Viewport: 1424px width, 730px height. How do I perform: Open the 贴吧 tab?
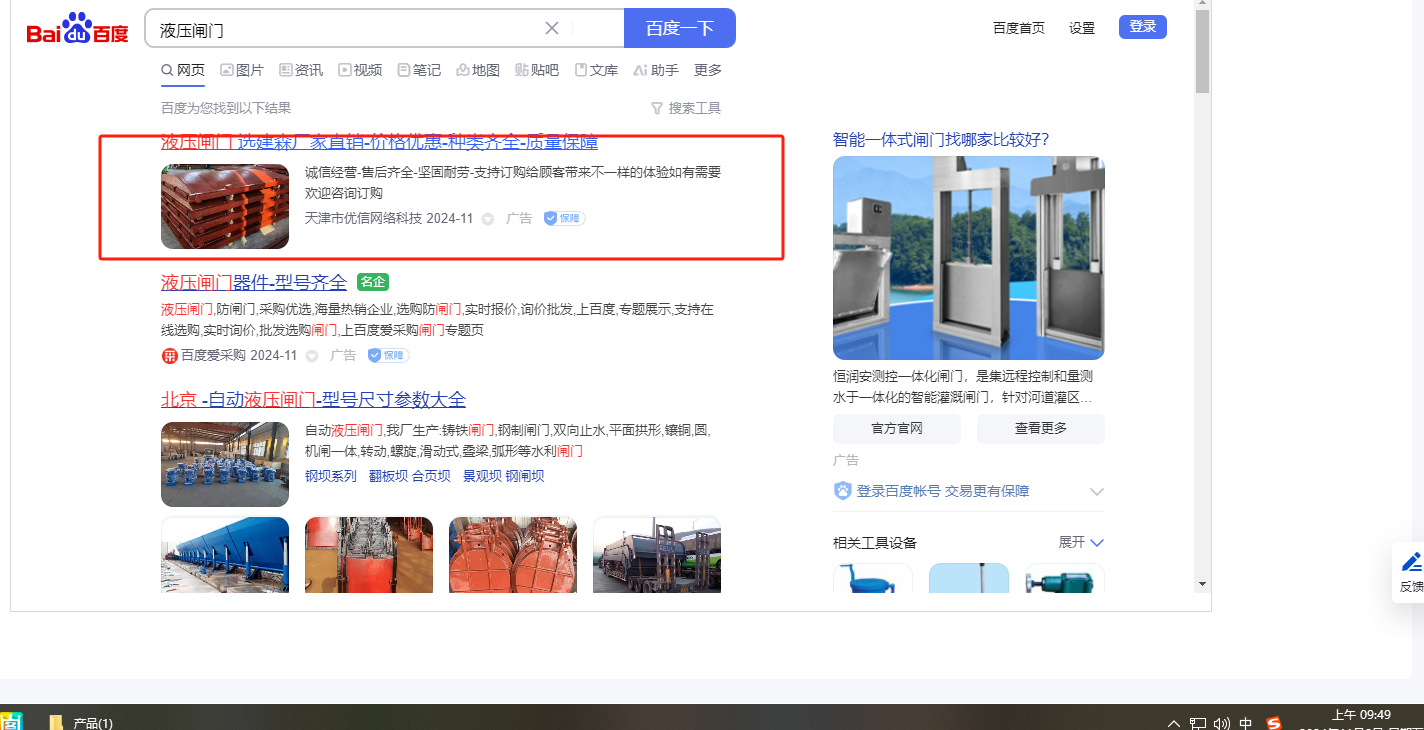coord(537,70)
